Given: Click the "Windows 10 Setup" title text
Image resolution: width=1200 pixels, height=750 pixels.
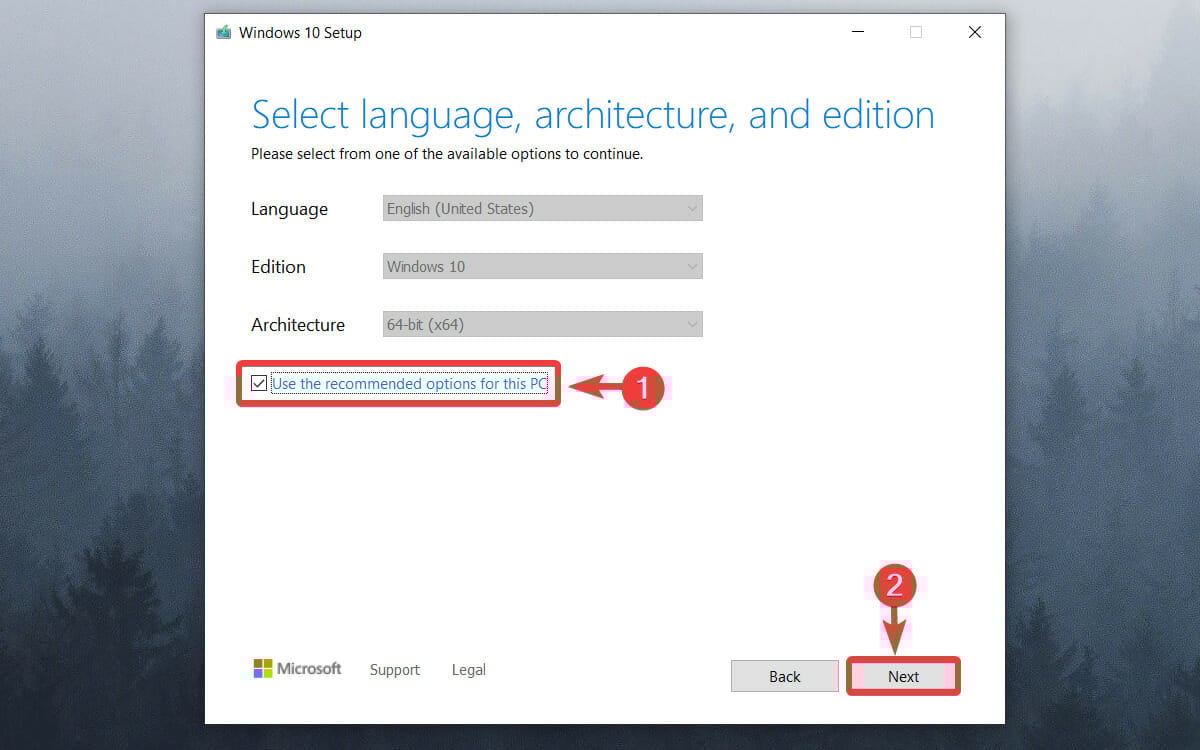Looking at the screenshot, I should pyautogui.click(x=300, y=33).
